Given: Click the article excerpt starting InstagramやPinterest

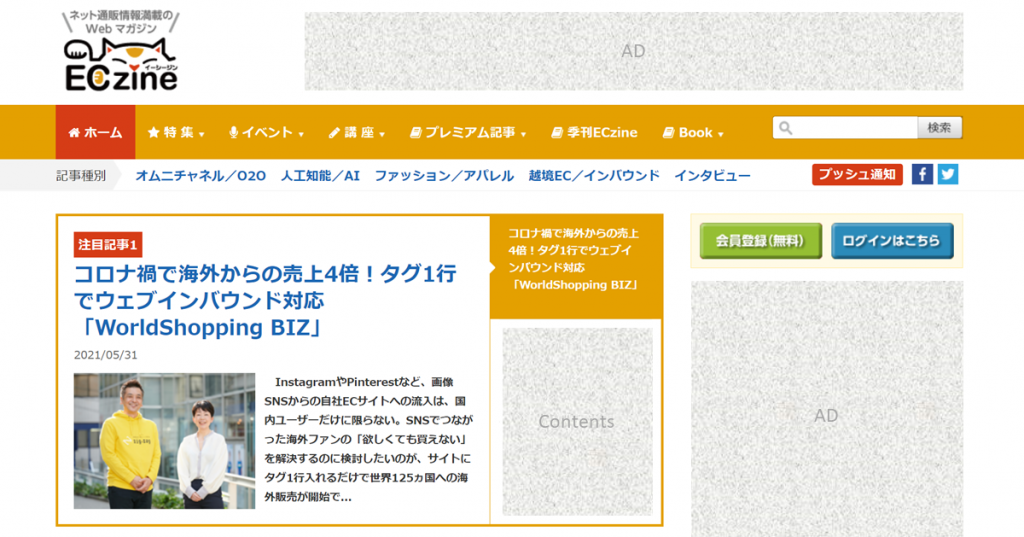Looking at the screenshot, I should (x=368, y=439).
